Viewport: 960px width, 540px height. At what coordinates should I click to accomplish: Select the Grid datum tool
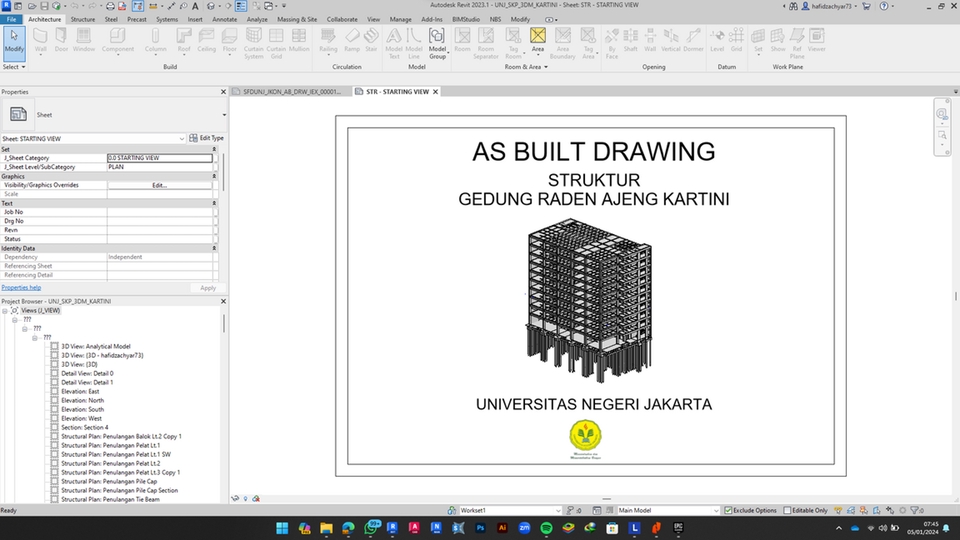click(737, 41)
